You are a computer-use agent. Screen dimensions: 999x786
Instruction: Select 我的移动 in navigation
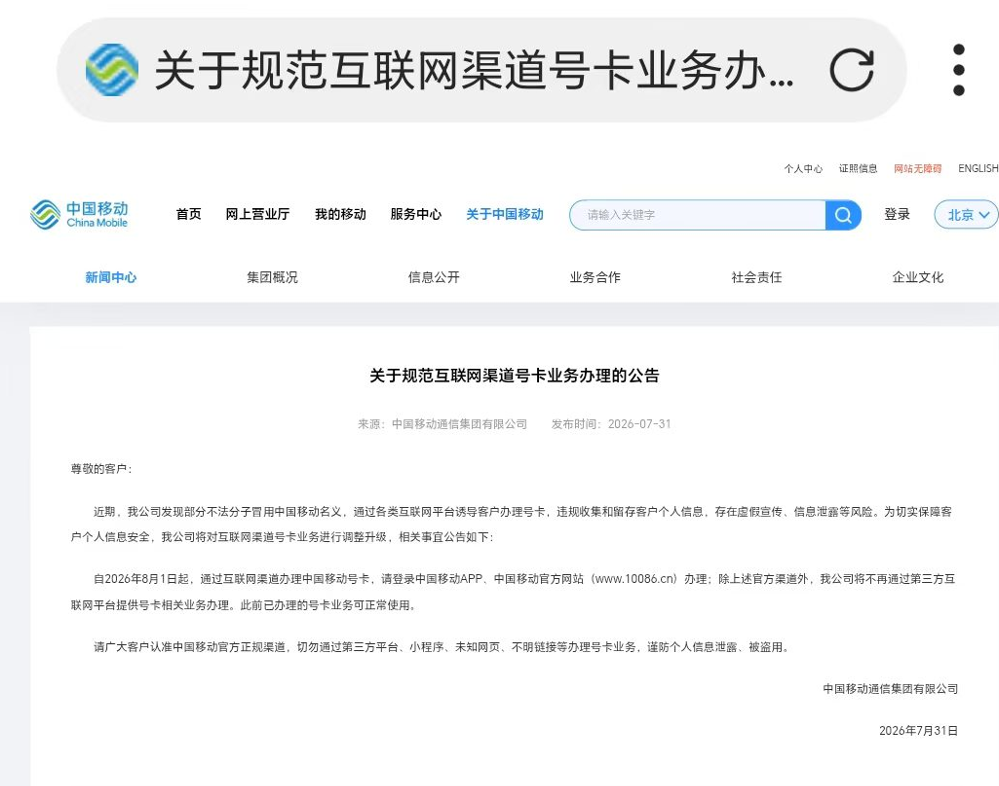pyautogui.click(x=340, y=214)
